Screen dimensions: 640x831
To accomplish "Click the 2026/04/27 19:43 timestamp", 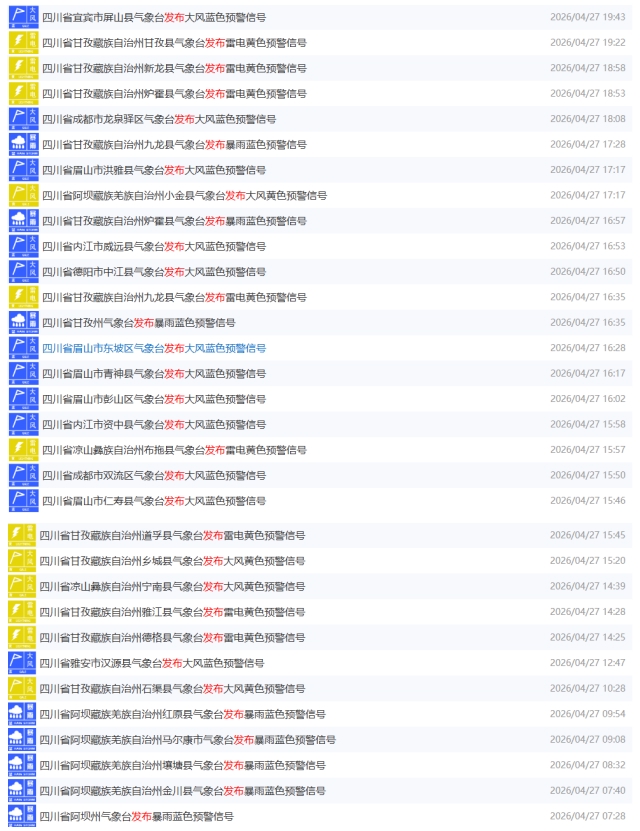I will pyautogui.click(x=587, y=17).
